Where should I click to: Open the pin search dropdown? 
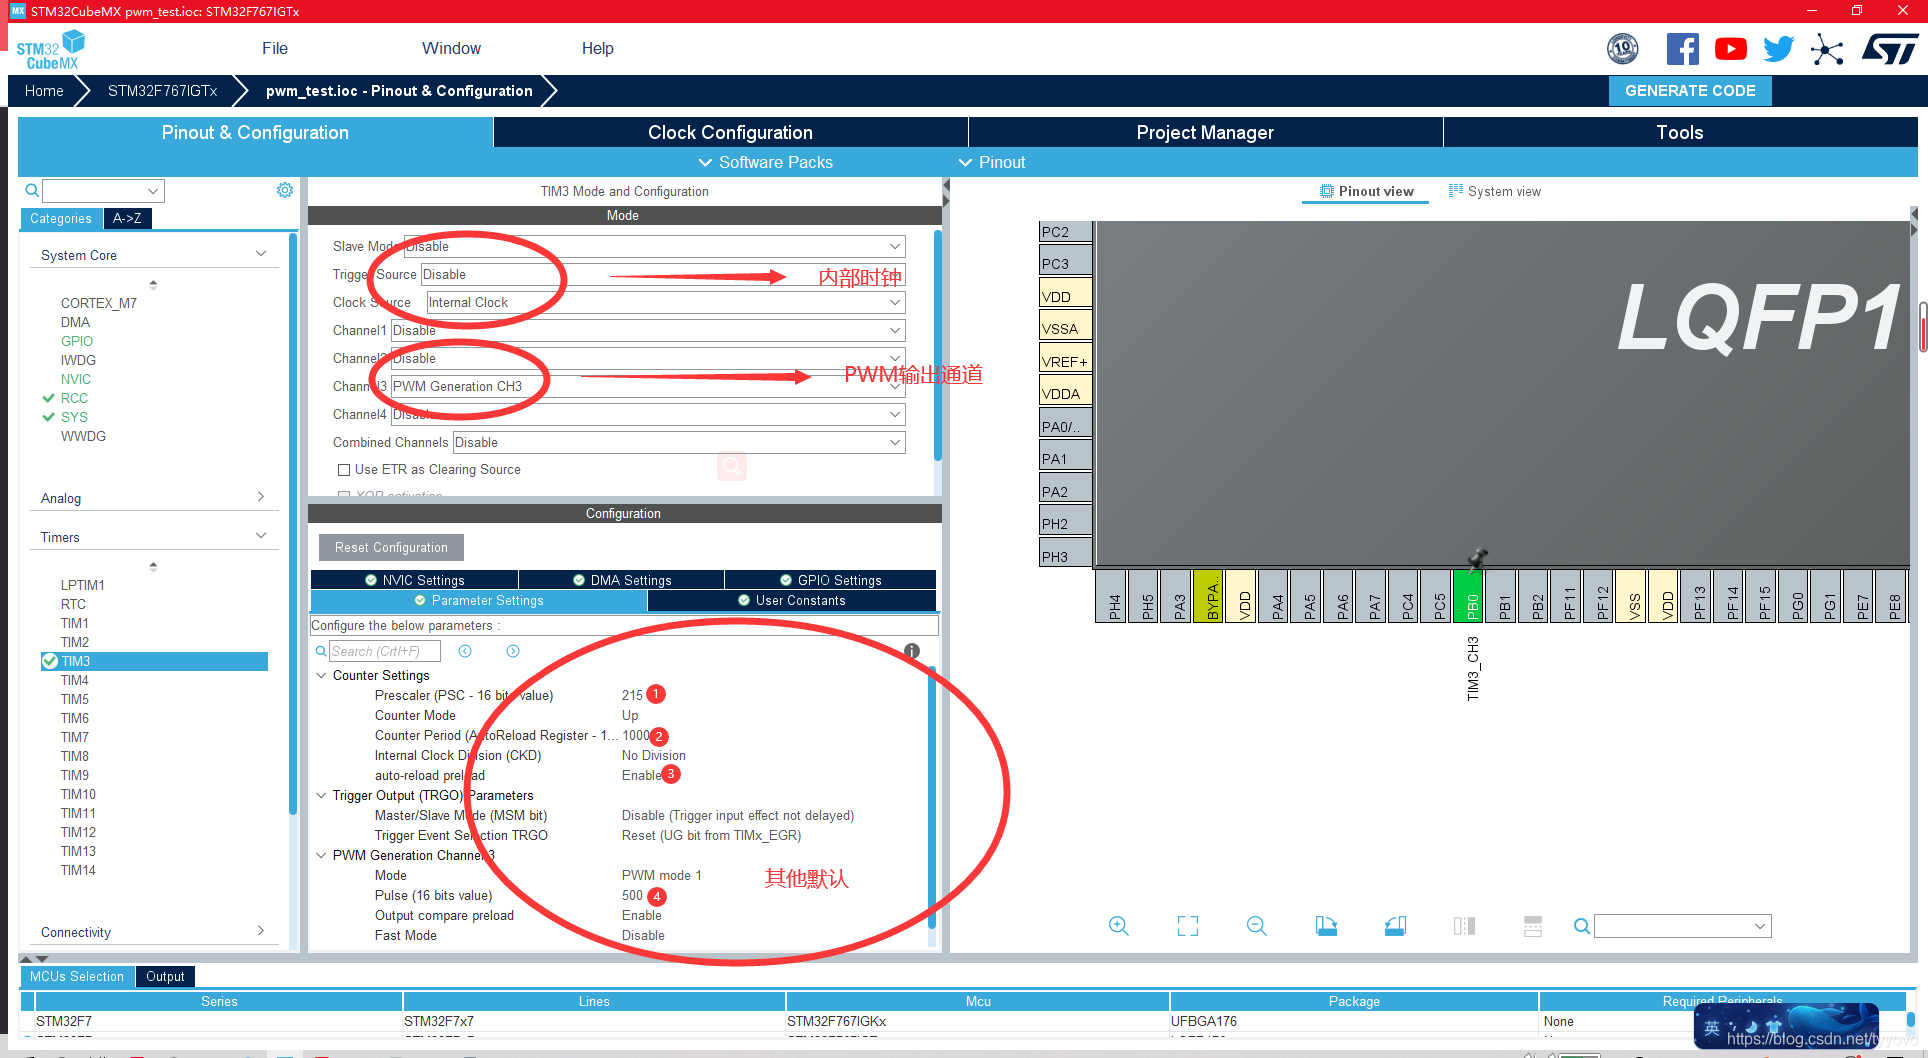coord(1760,926)
